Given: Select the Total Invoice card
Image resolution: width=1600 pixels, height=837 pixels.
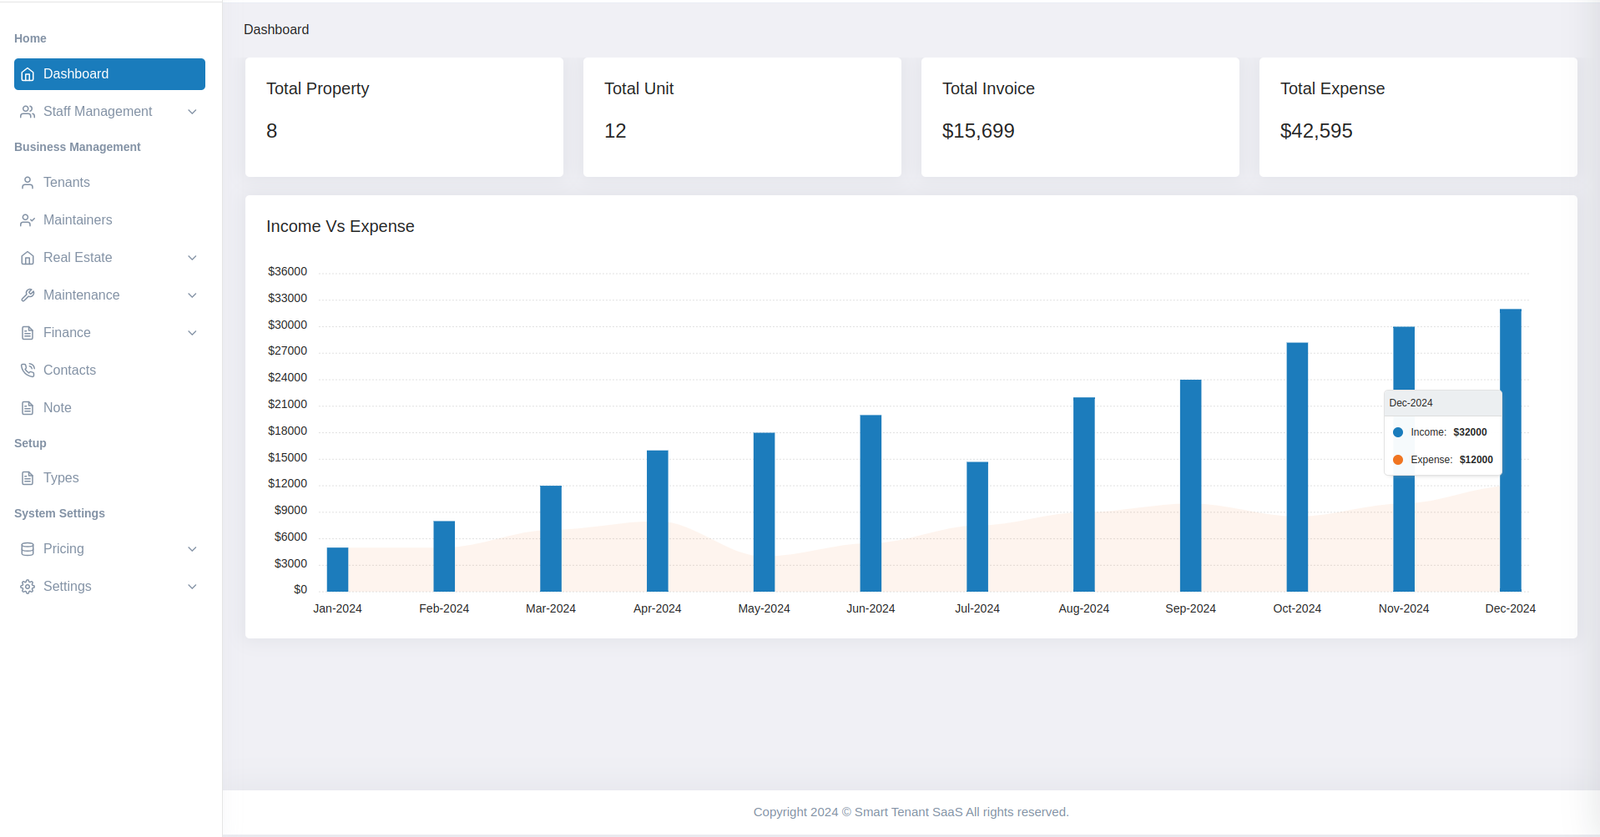Looking at the screenshot, I should (x=1079, y=117).
